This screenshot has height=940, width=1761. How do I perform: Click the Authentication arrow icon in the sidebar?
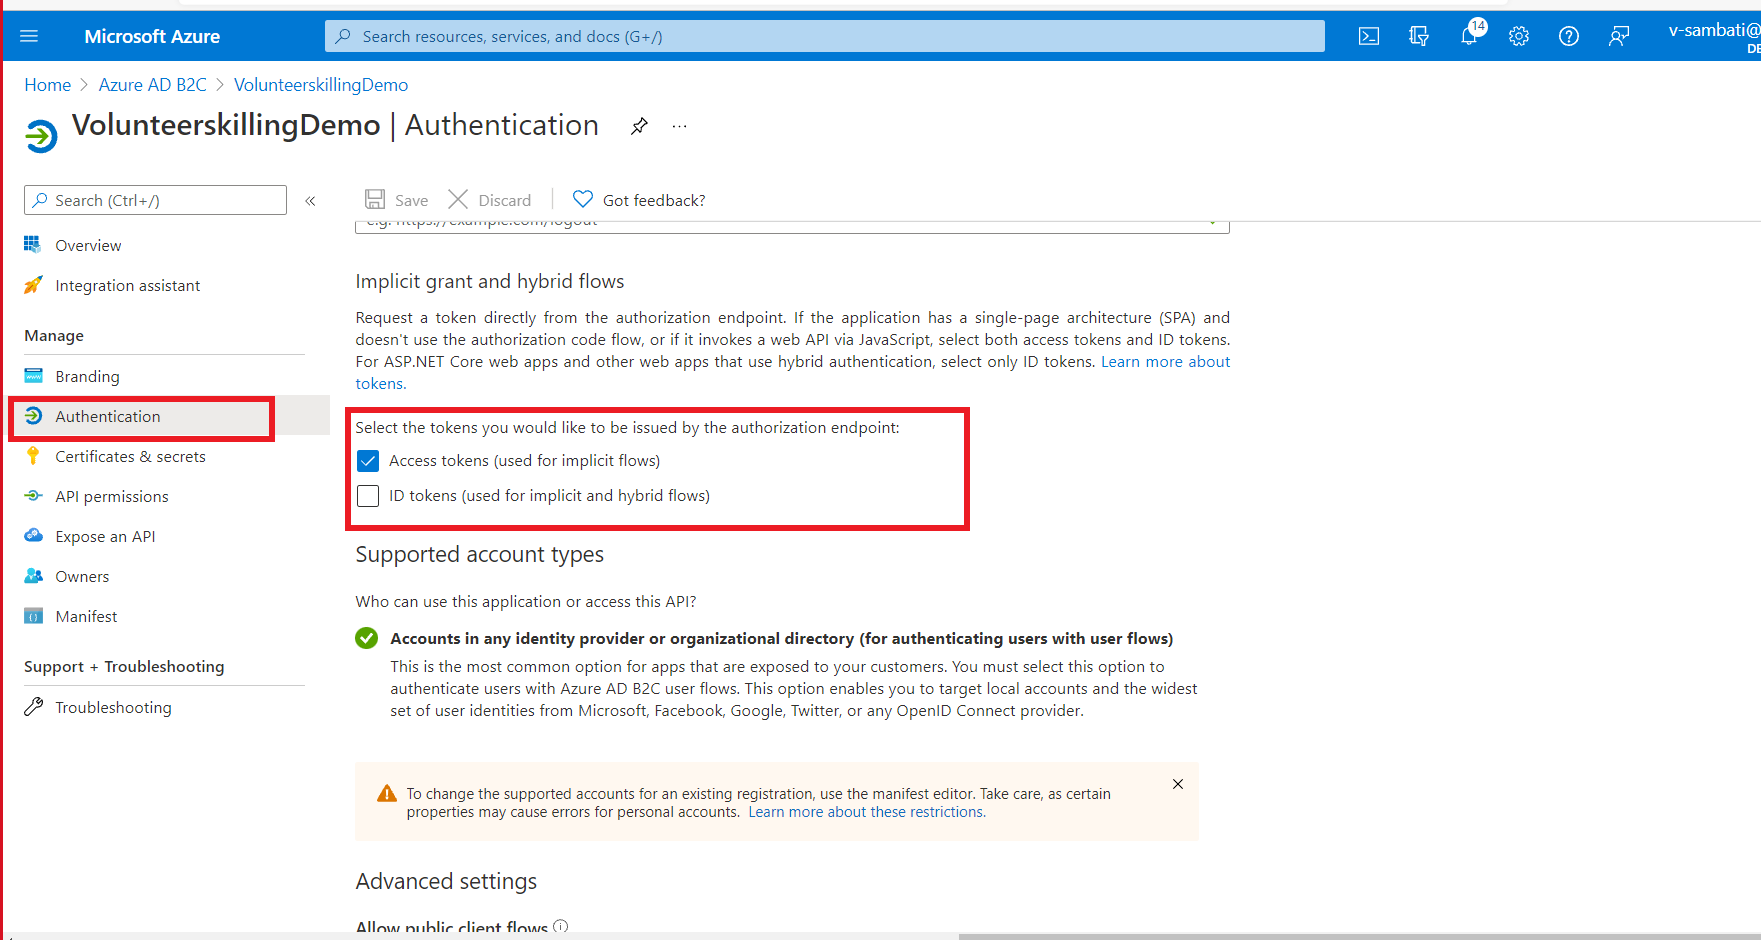(x=33, y=416)
